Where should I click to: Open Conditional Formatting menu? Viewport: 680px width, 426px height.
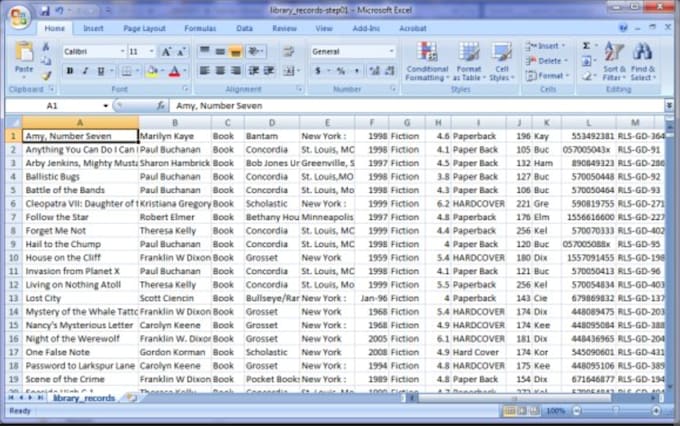click(x=427, y=61)
